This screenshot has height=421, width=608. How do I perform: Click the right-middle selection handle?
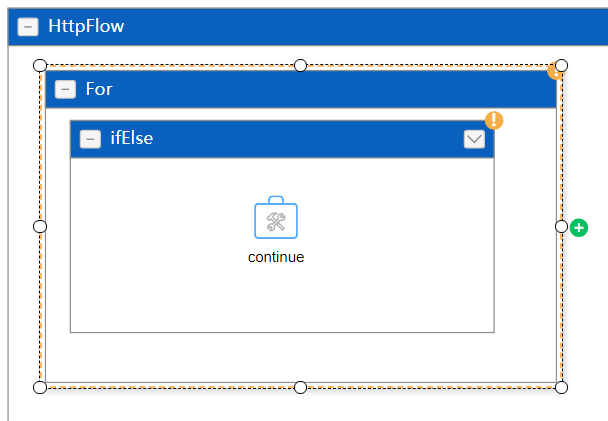pos(561,226)
